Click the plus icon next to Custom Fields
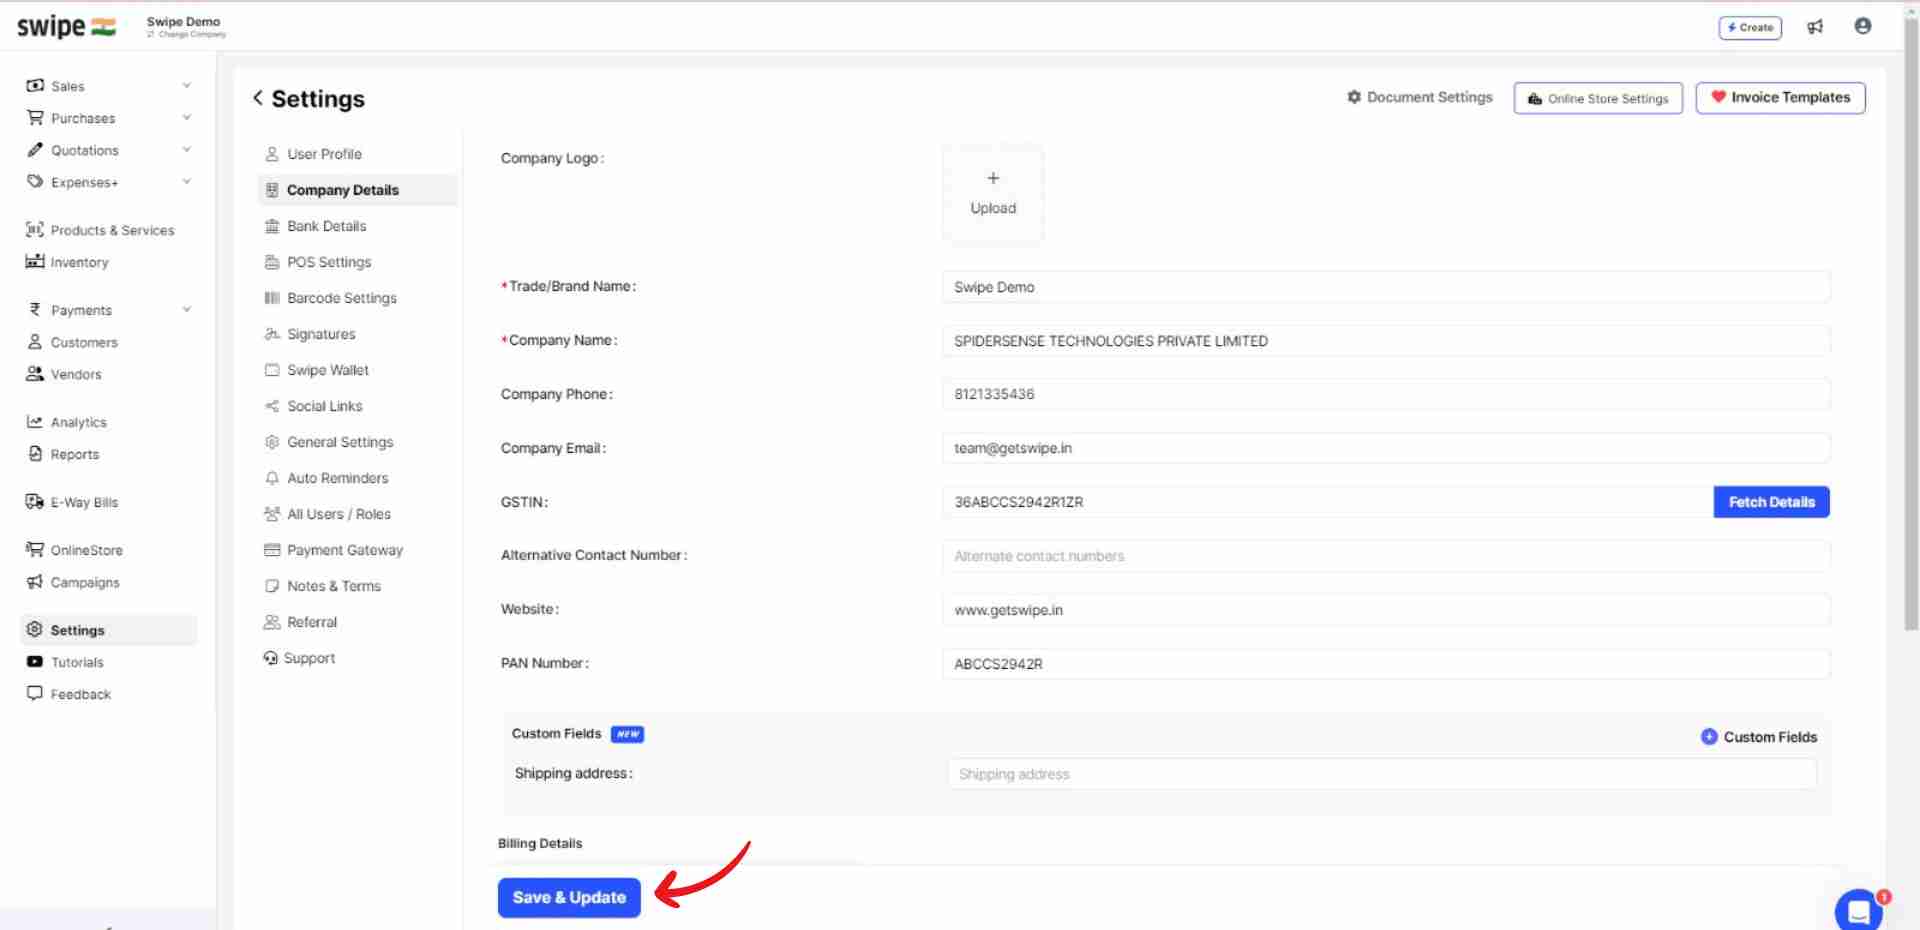The height and width of the screenshot is (930, 1920). click(x=1709, y=737)
